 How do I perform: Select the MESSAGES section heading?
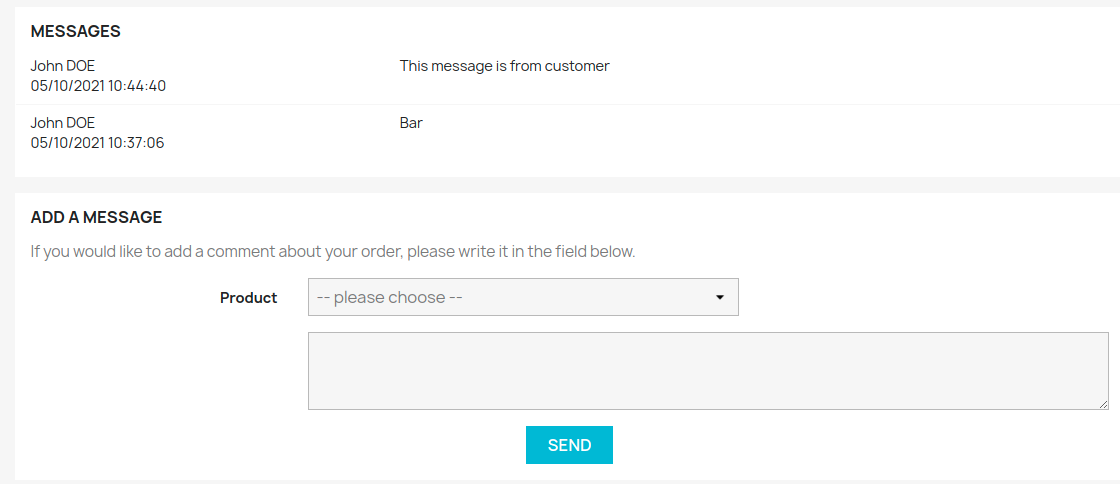click(x=76, y=31)
